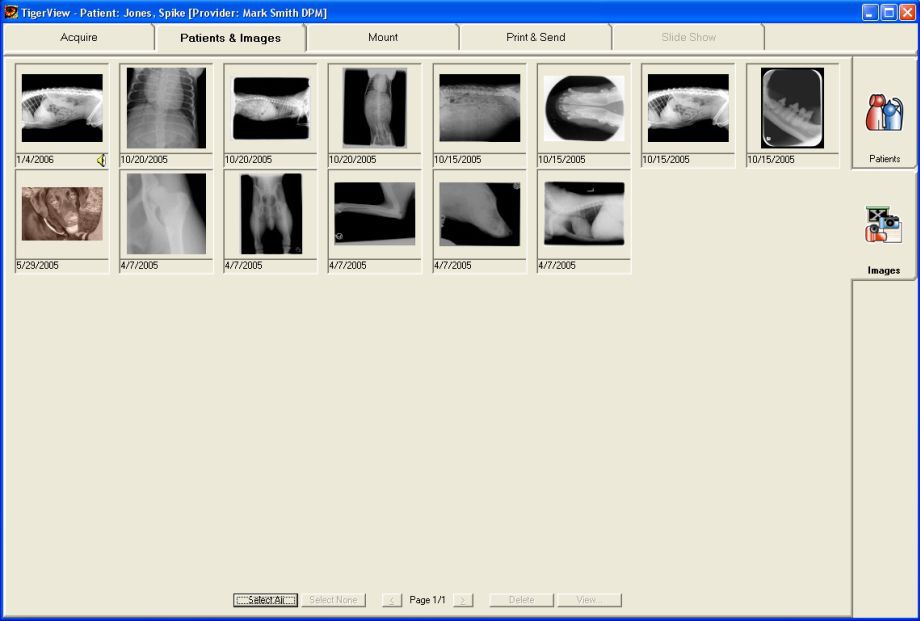Click the Select None button
This screenshot has height=621, width=920.
point(333,600)
